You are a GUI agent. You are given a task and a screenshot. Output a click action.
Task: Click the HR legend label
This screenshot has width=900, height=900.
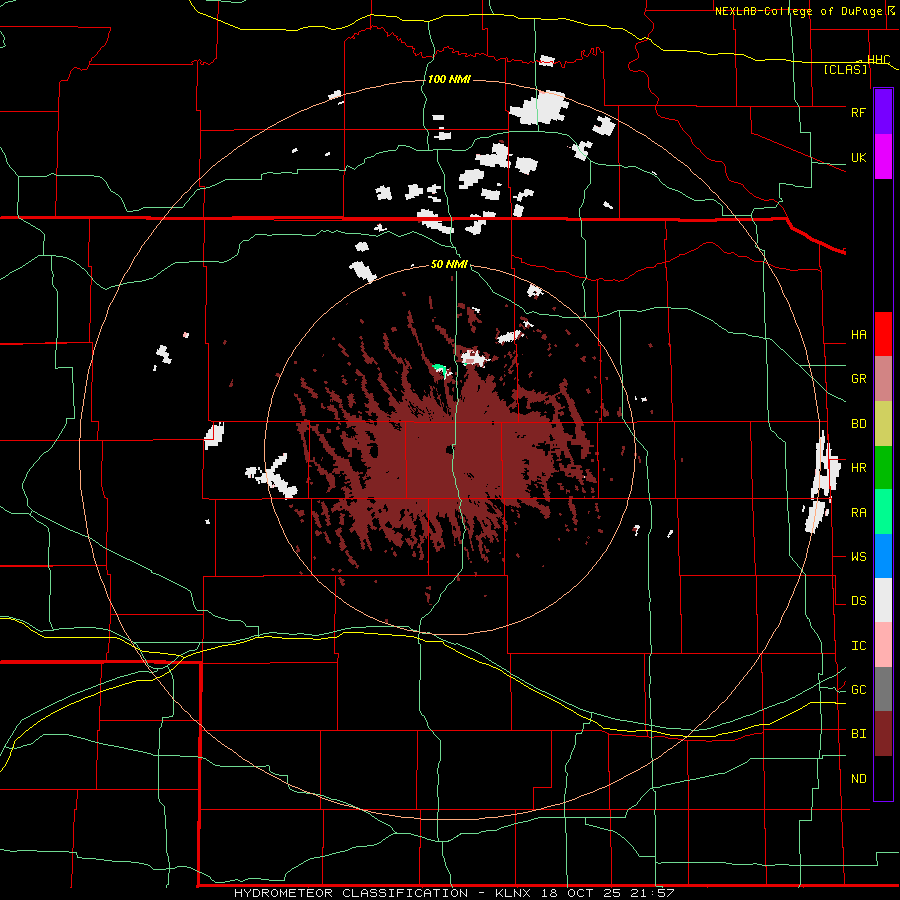click(858, 468)
